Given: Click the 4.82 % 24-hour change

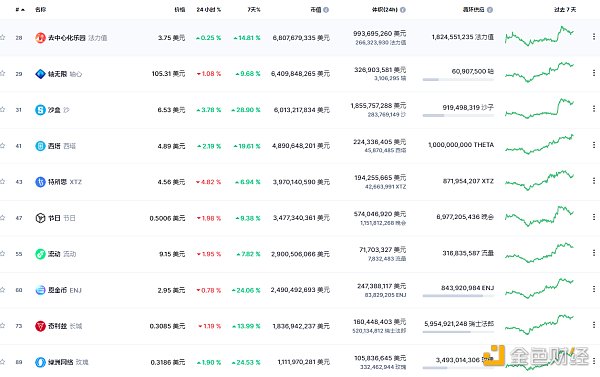Looking at the screenshot, I should pos(209,182).
